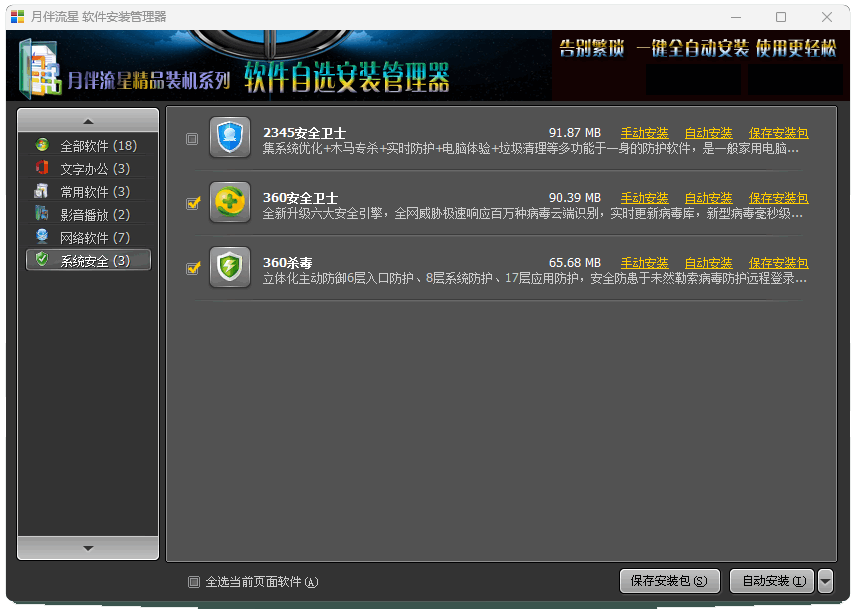Switch to 网络软件 (7) category

tap(94, 237)
